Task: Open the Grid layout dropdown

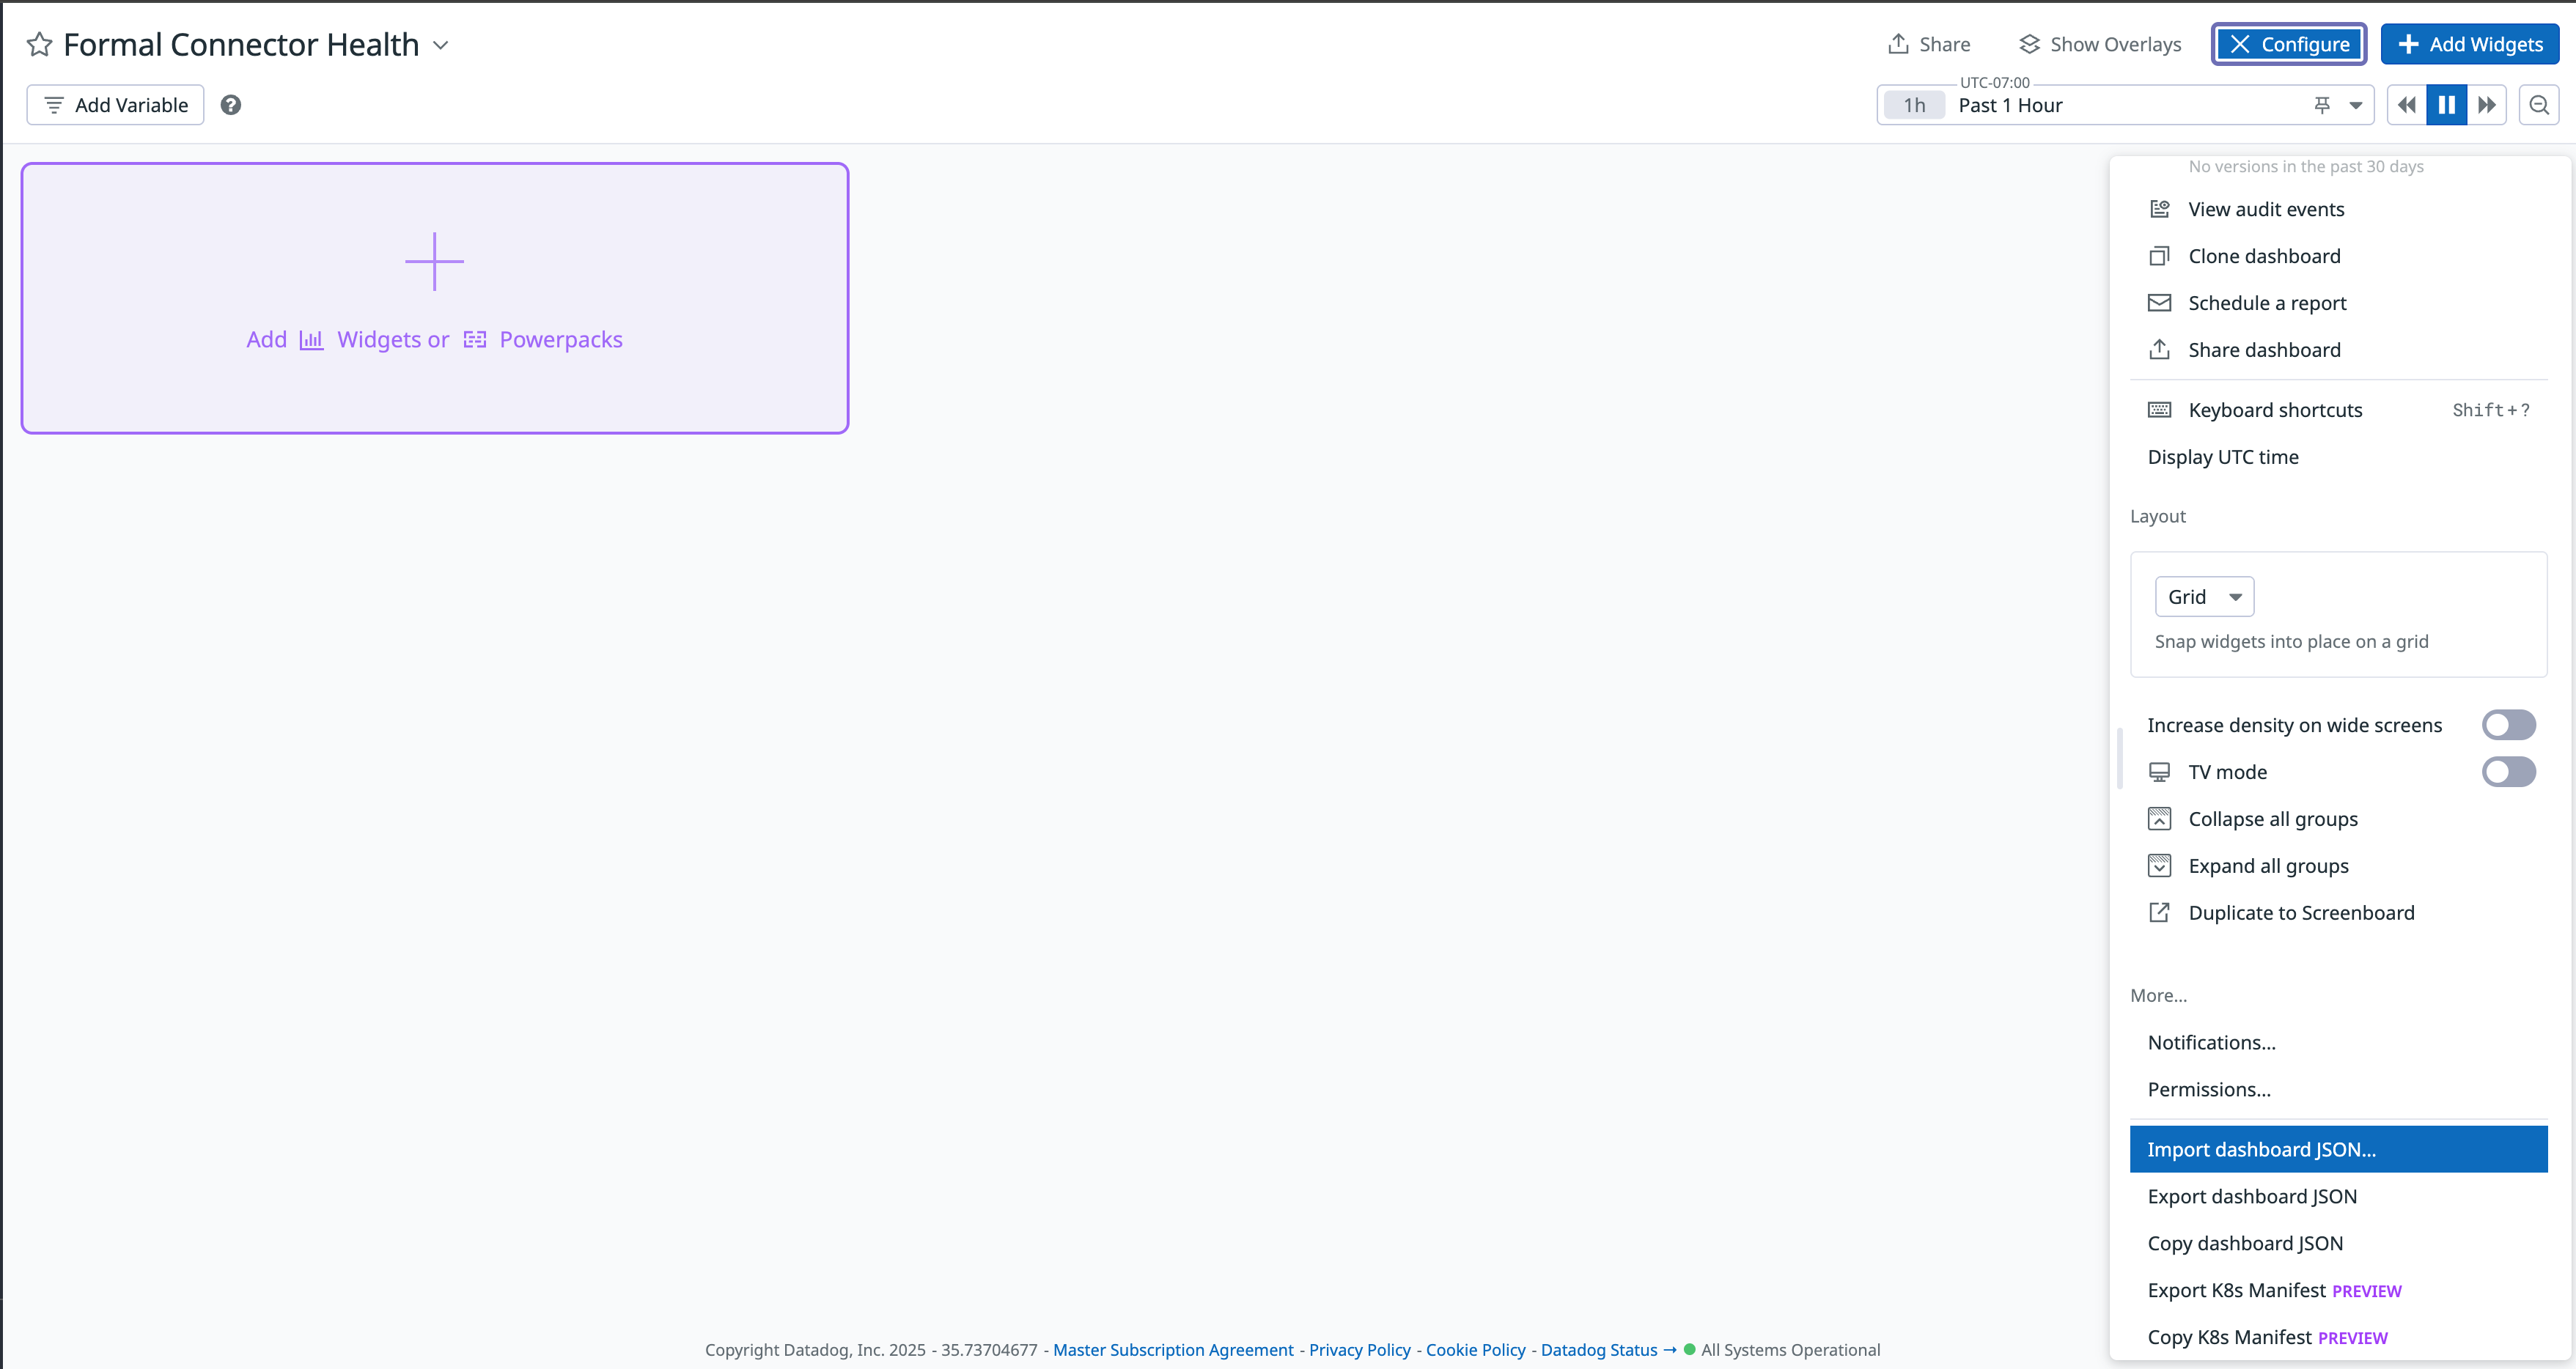Action: tap(2204, 597)
